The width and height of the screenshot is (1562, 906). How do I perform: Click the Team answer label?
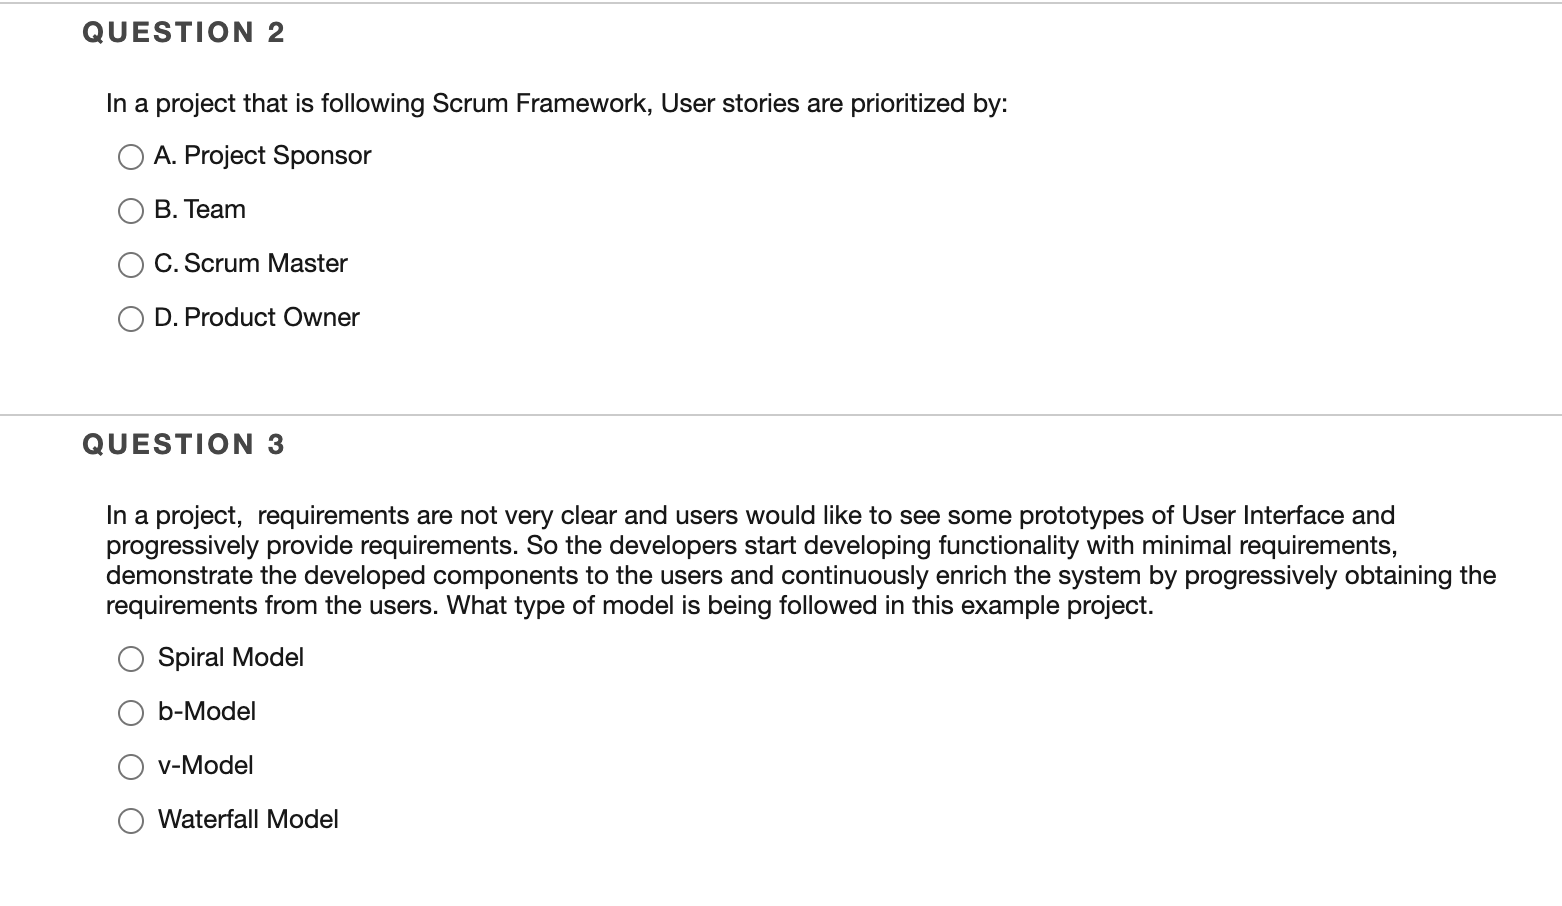coord(199,209)
